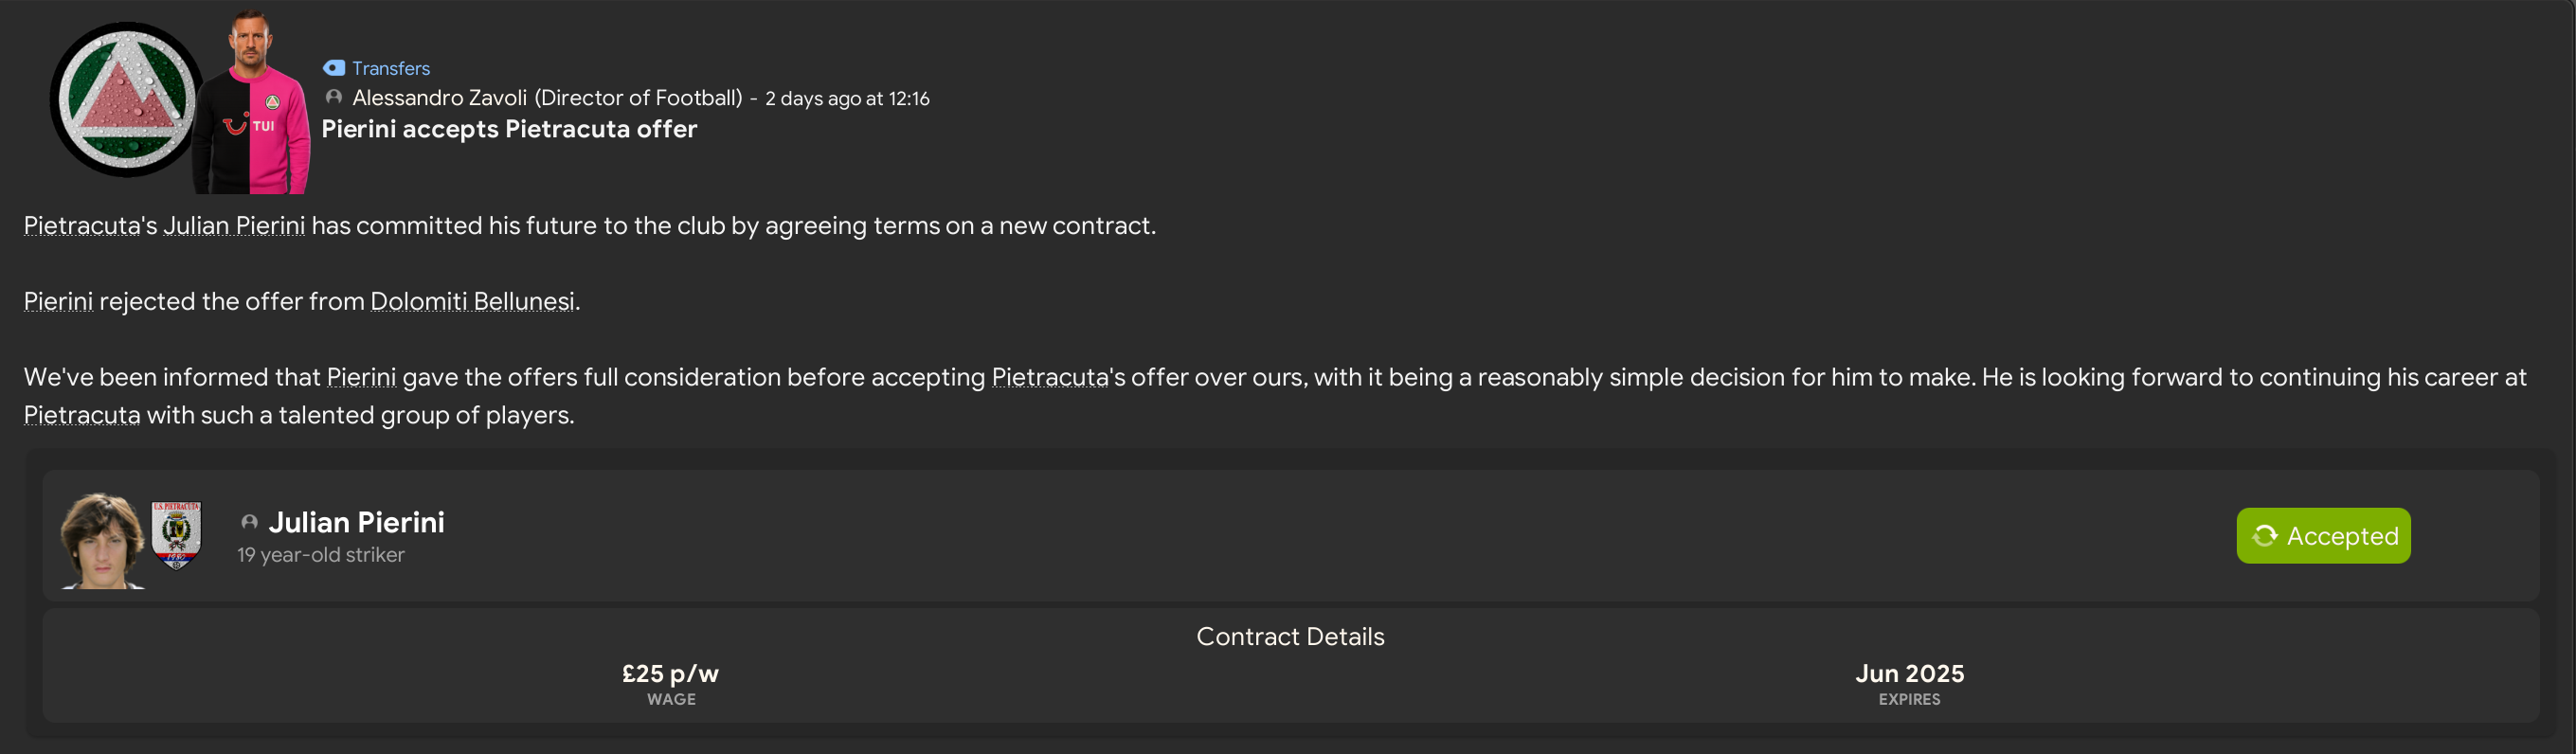
Task: Click the Jun 2025 expiry date
Action: [x=1909, y=674]
